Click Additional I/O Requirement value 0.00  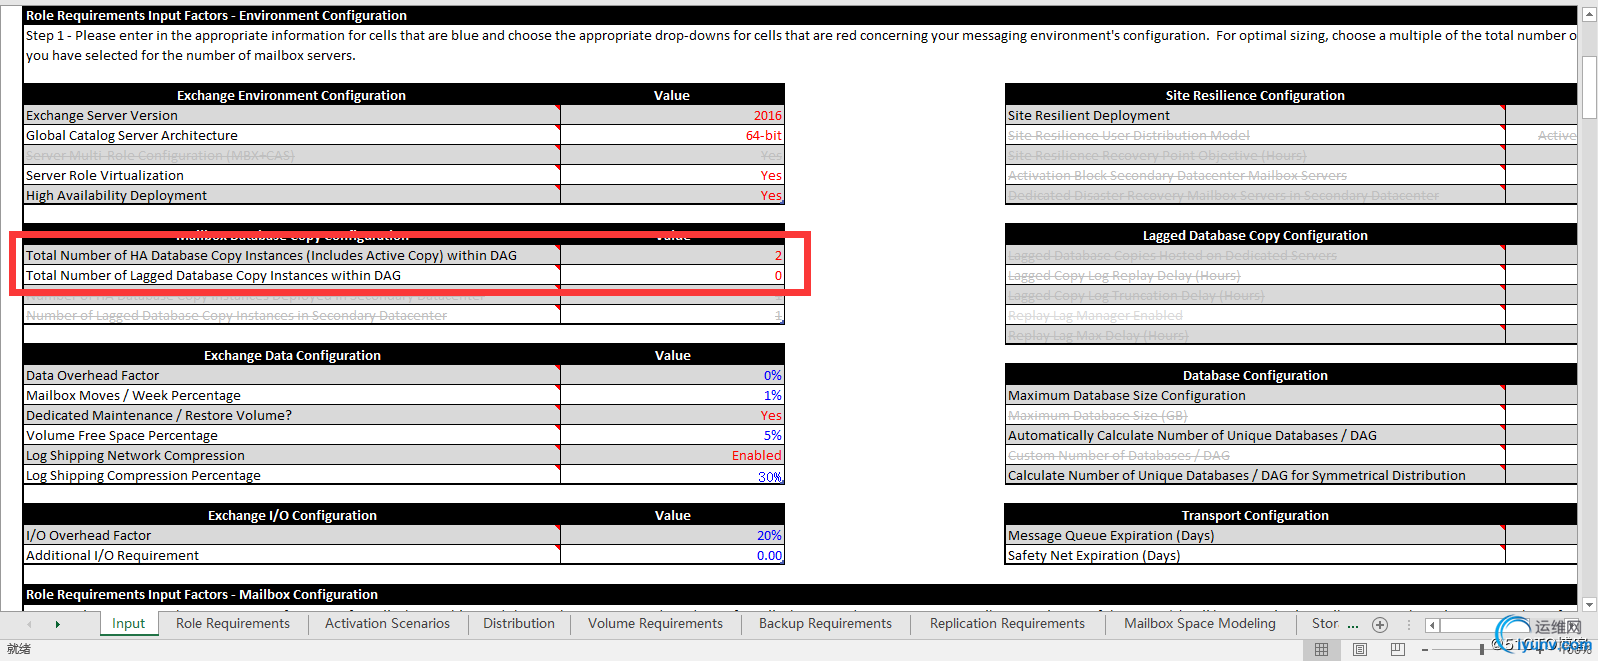[x=672, y=555]
